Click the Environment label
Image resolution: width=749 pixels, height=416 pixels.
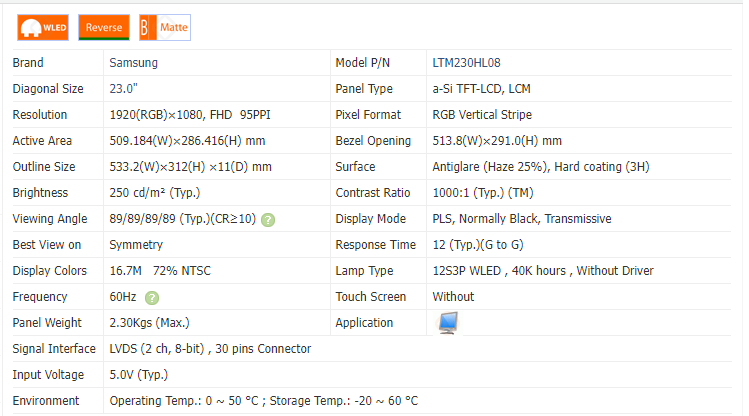coord(46,401)
